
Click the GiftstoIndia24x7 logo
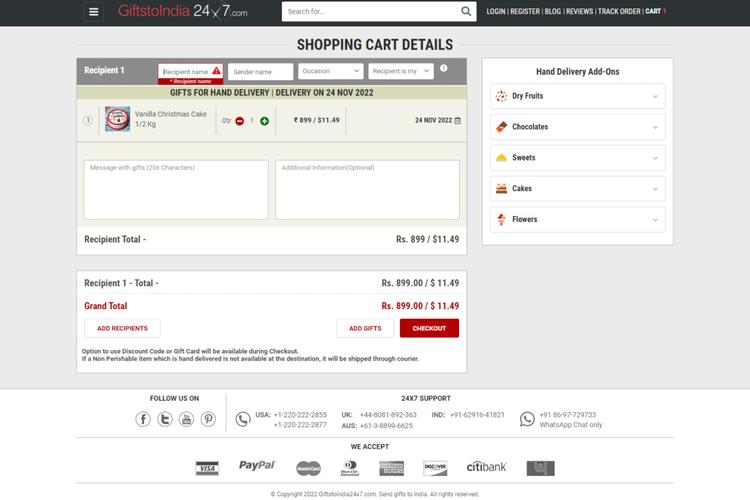click(x=182, y=11)
